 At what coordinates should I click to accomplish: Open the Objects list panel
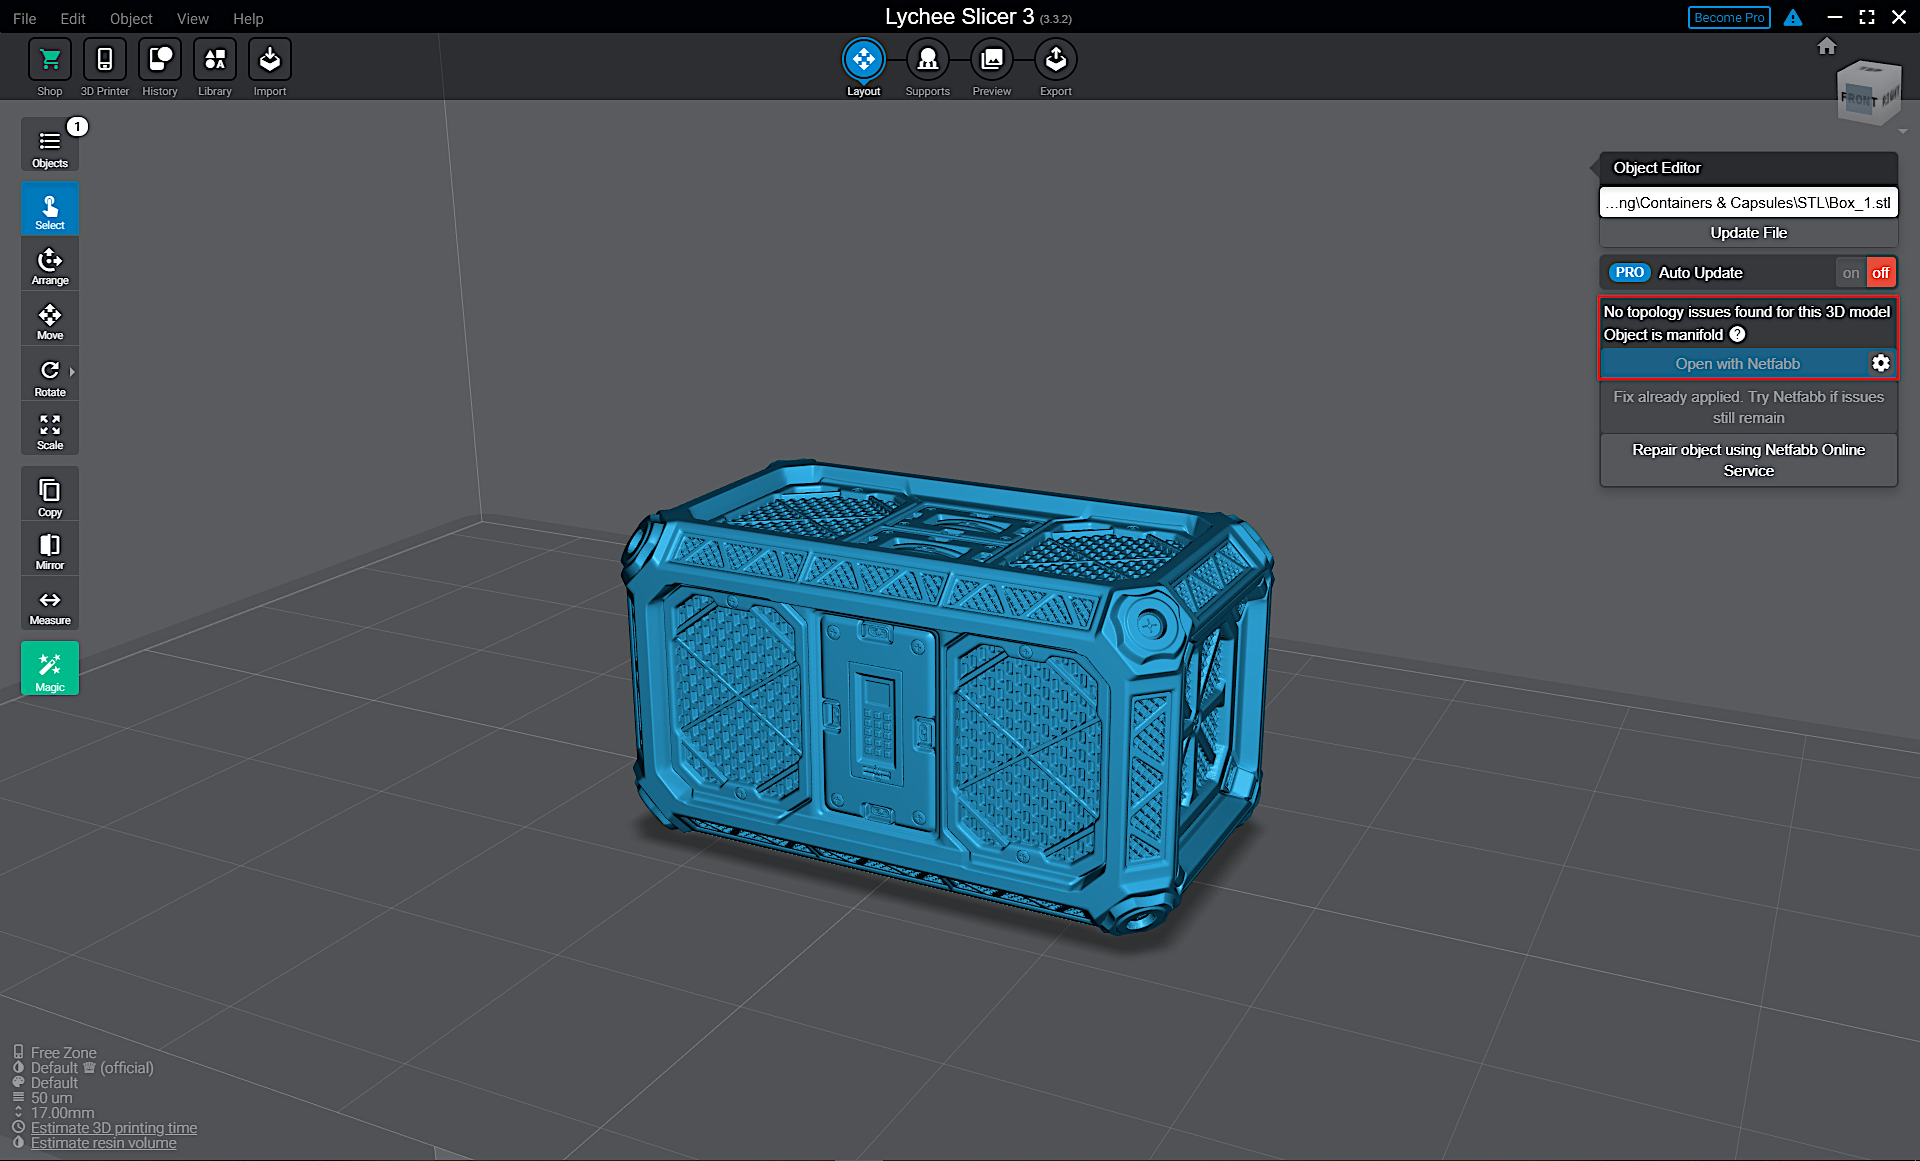pos(49,144)
